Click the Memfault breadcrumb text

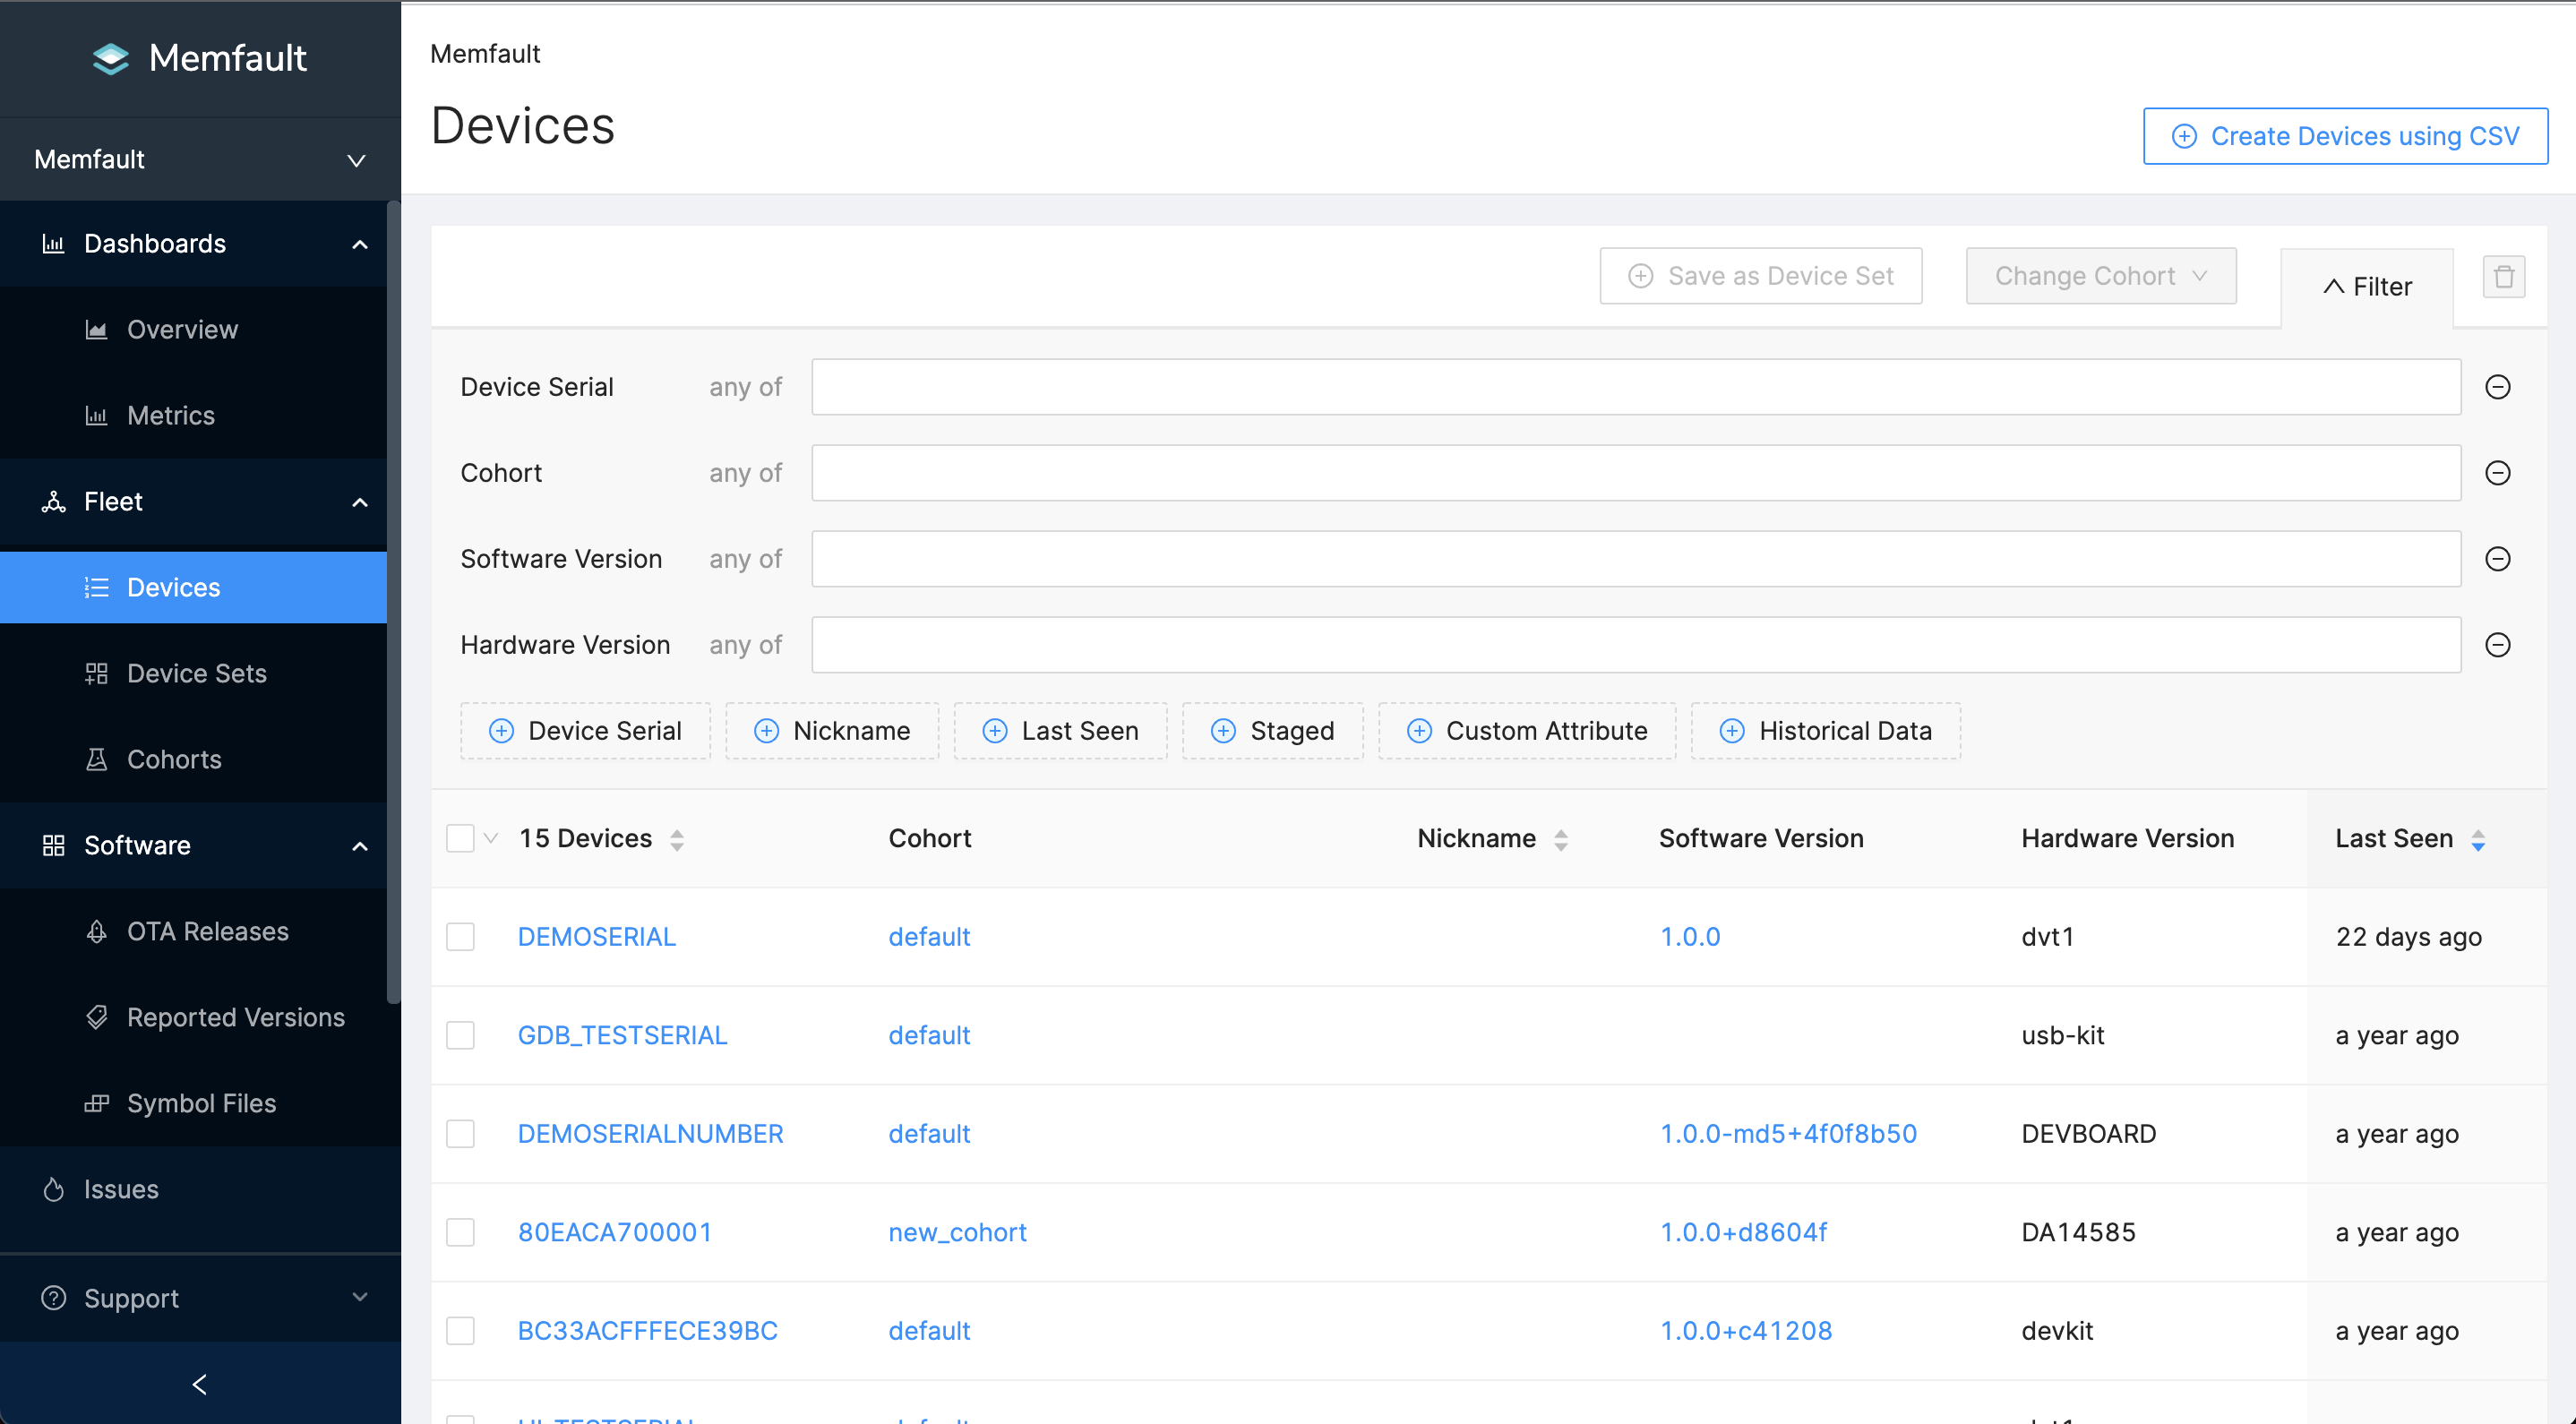[x=485, y=54]
